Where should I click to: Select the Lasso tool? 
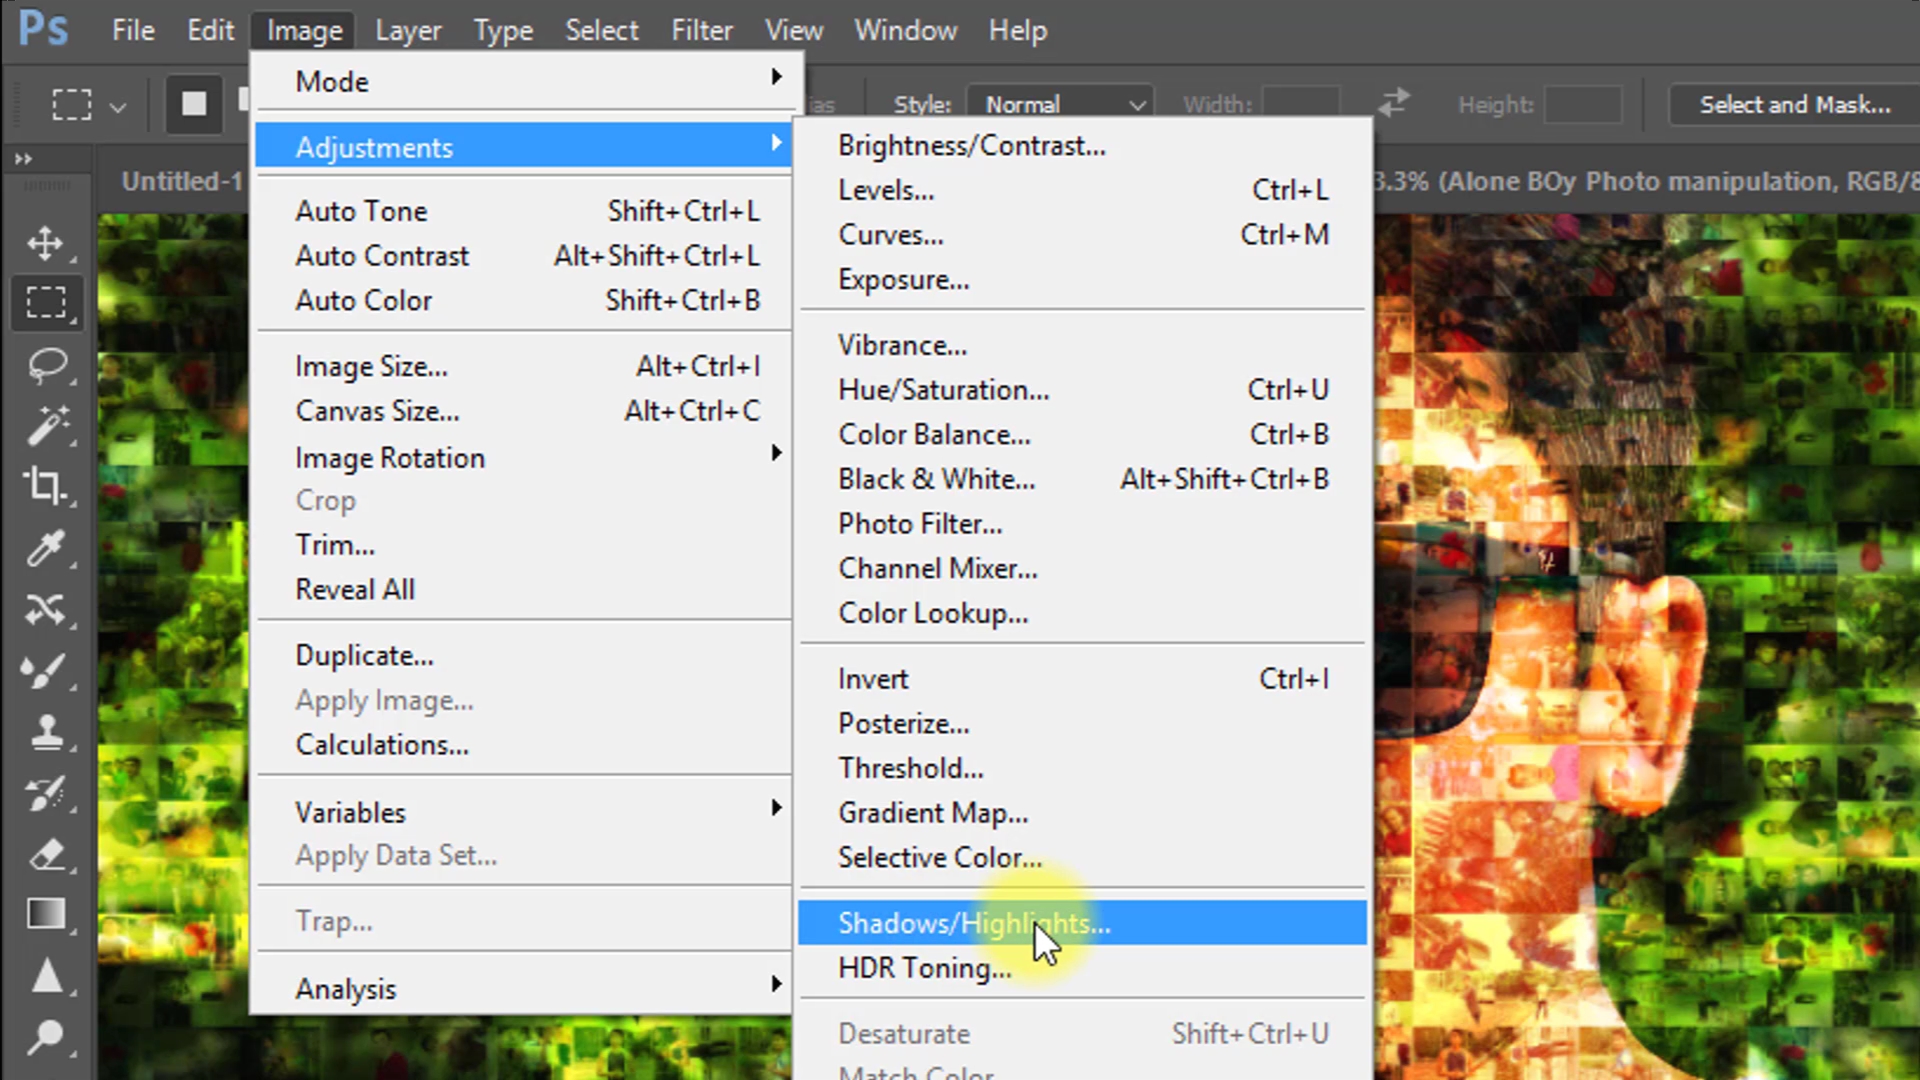tap(47, 364)
